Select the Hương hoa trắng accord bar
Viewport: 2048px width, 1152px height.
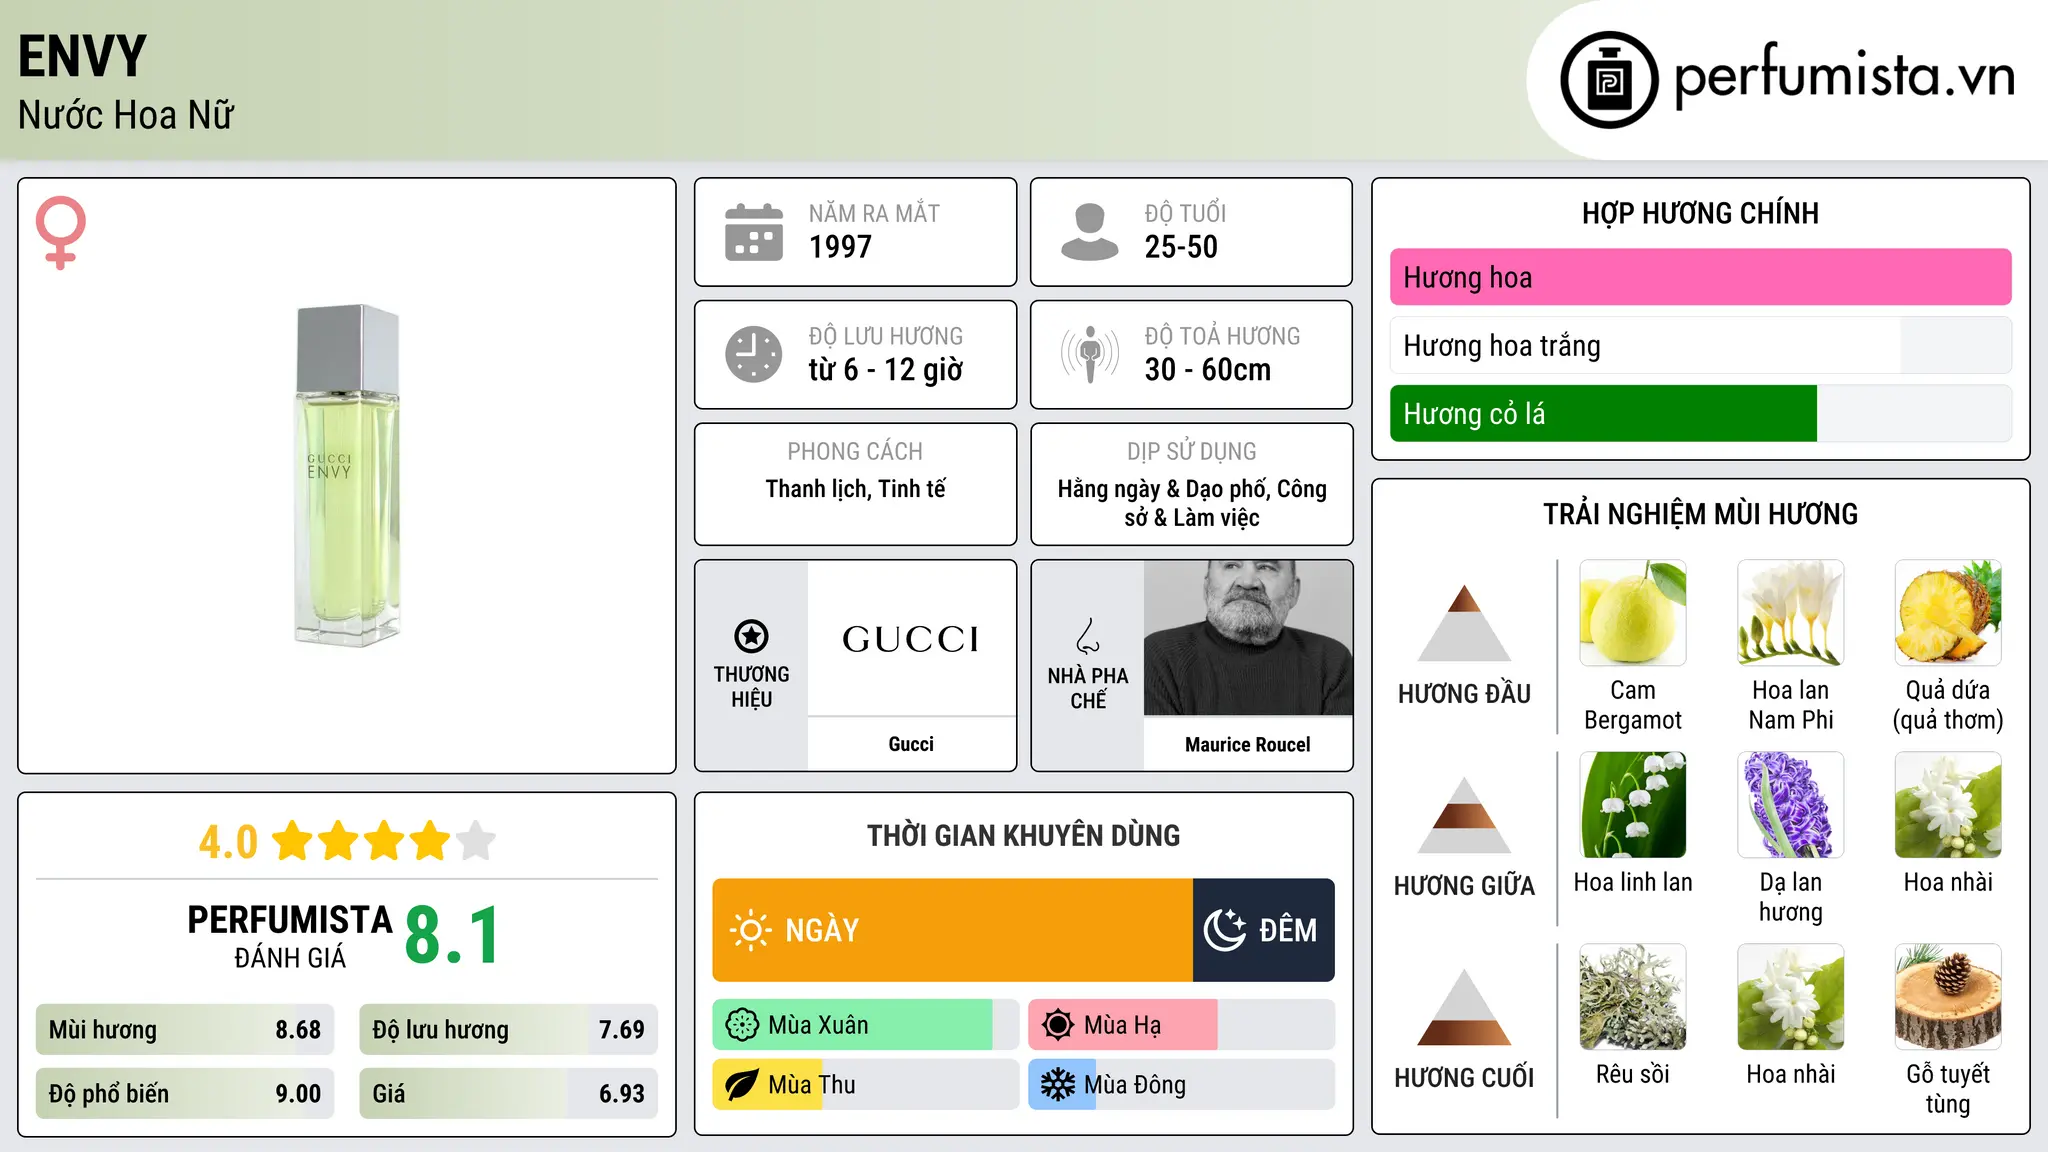tap(1700, 345)
